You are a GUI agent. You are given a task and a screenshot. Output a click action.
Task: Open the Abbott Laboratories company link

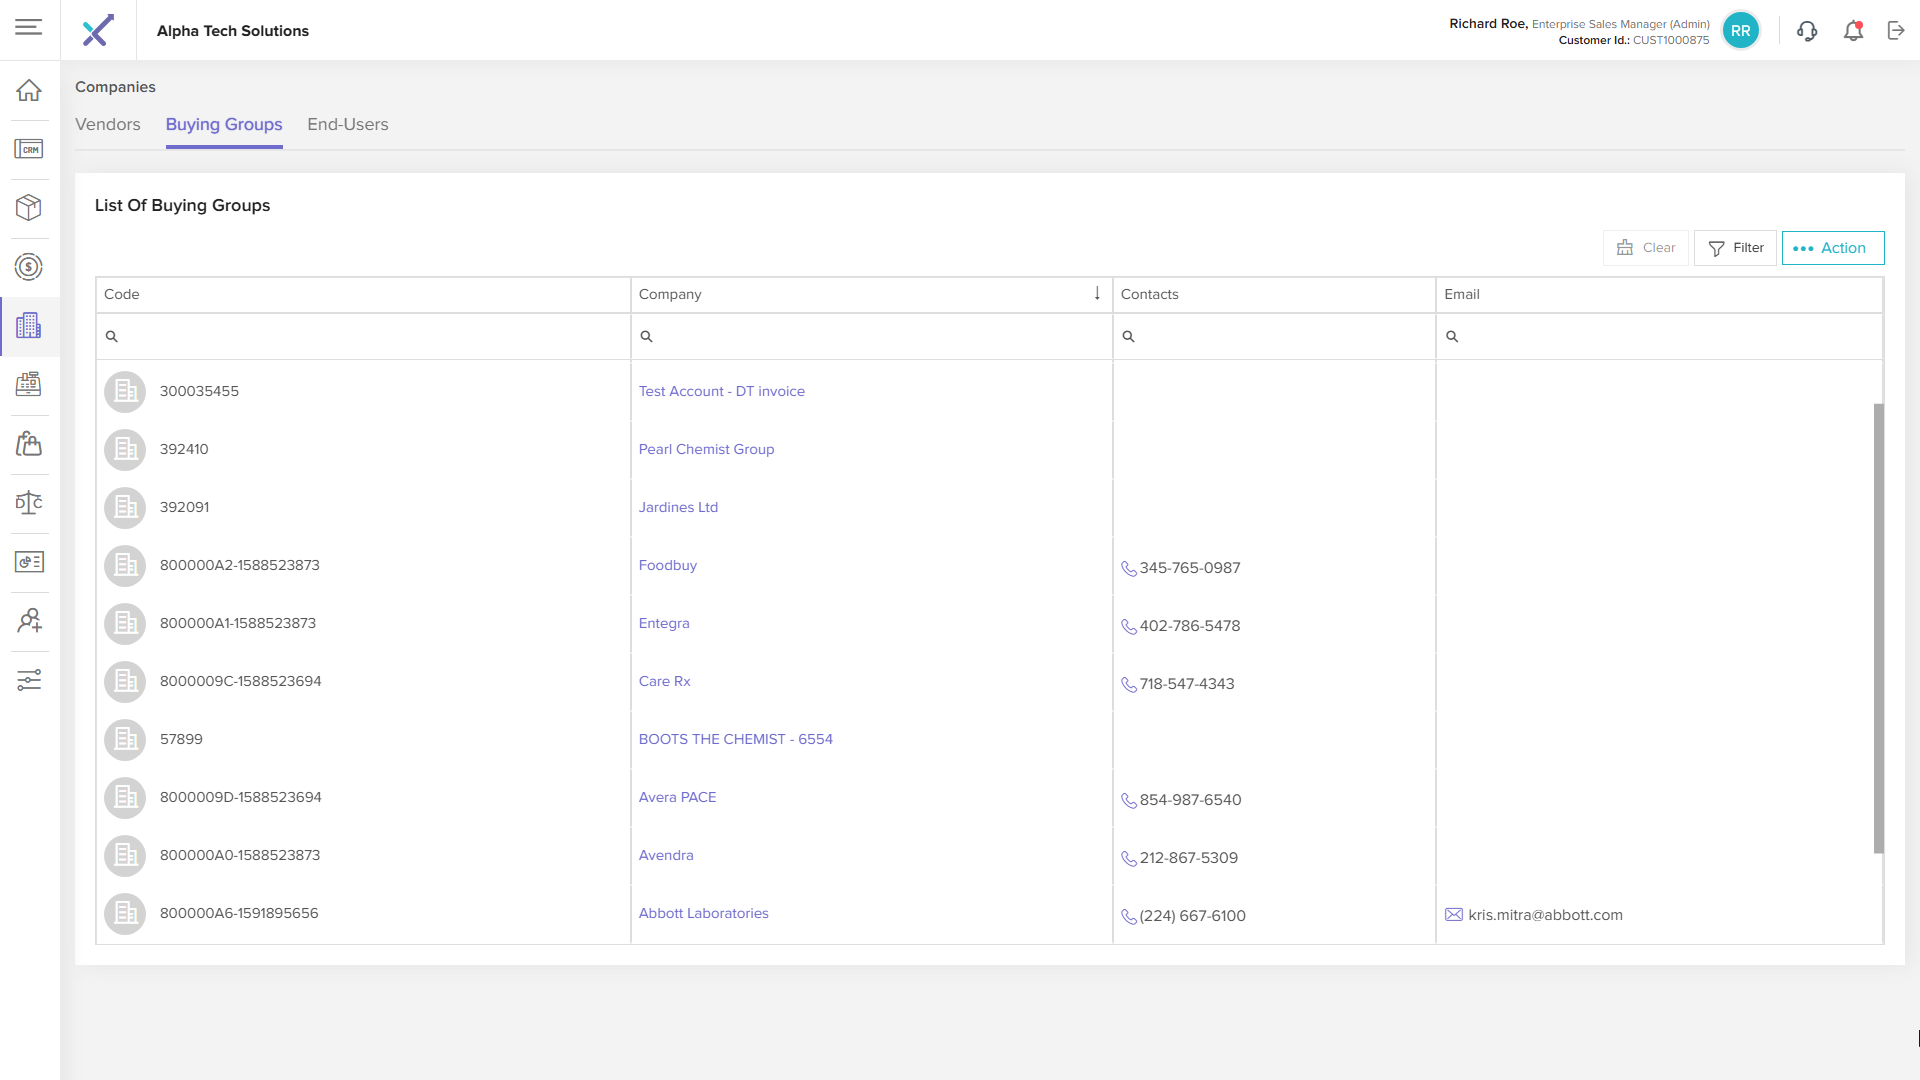tap(703, 913)
